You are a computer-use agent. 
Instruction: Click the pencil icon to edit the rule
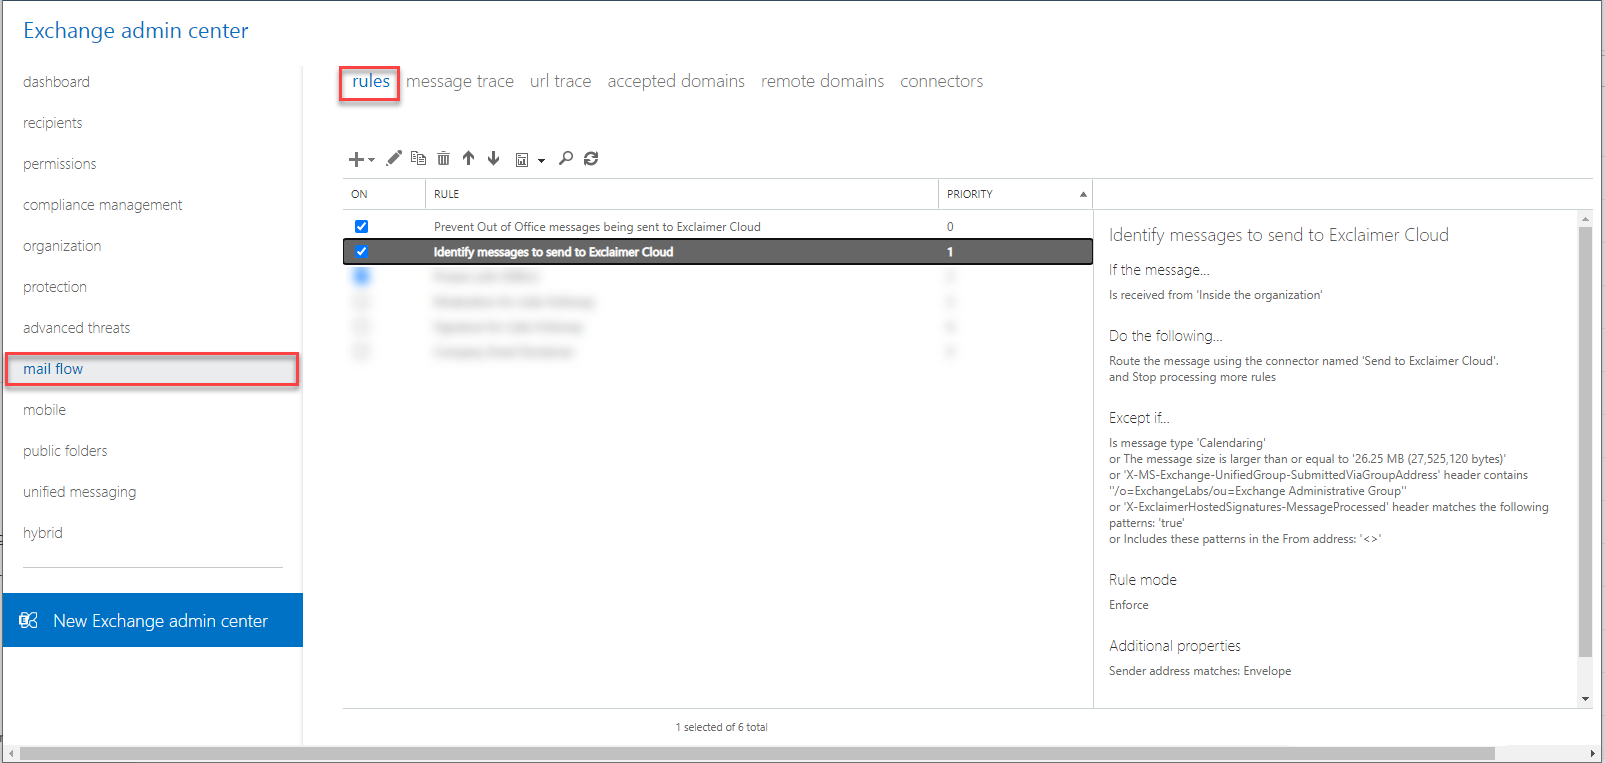[x=394, y=158]
